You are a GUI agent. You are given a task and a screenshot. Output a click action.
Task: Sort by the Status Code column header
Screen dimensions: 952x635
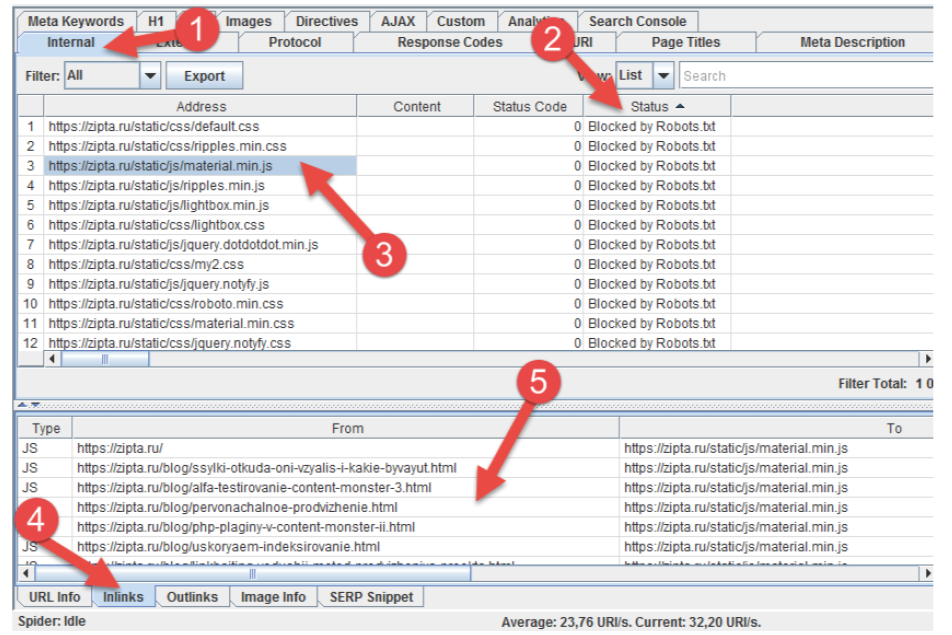click(529, 106)
